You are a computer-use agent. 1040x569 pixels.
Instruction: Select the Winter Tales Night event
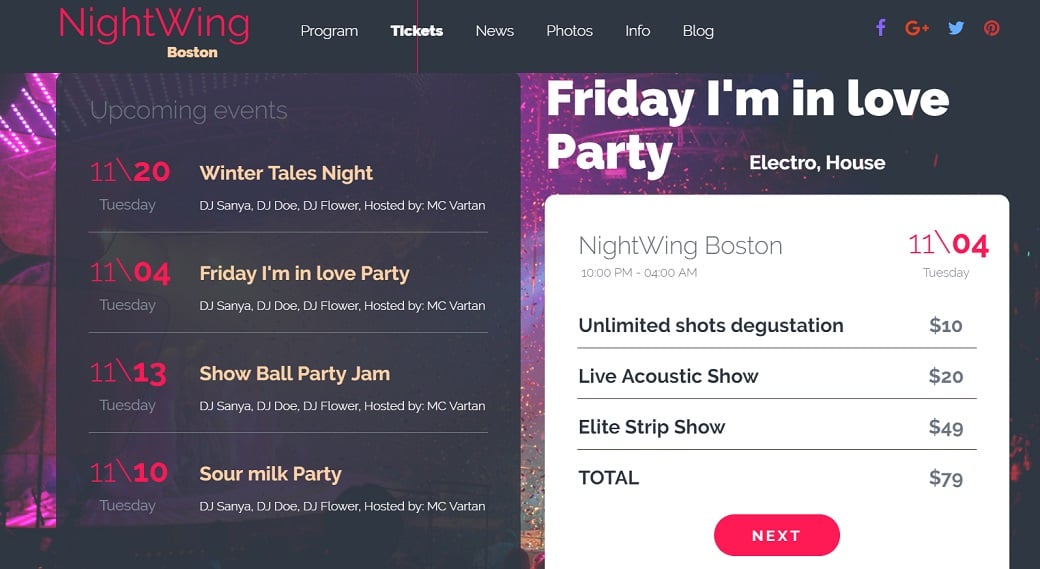[x=286, y=173]
